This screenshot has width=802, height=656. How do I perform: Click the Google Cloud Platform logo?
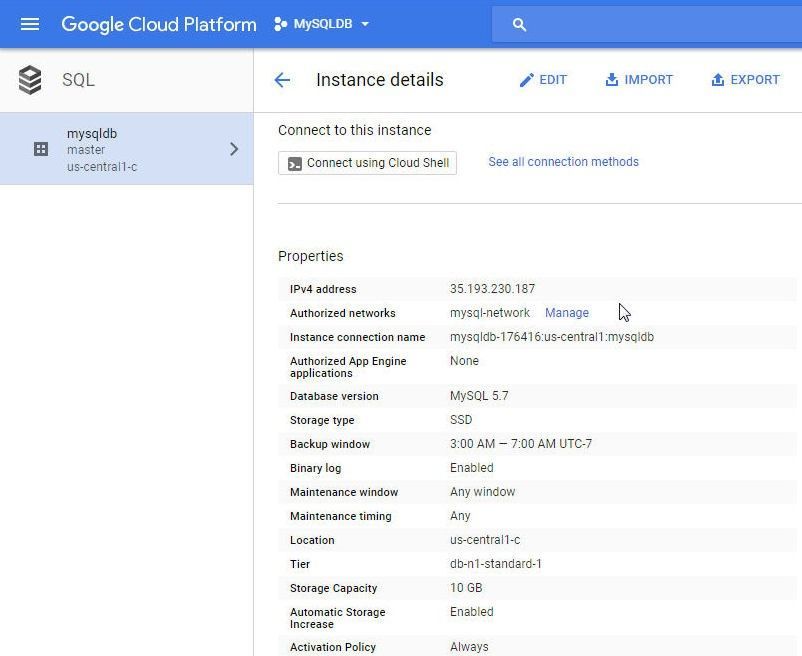coord(159,24)
